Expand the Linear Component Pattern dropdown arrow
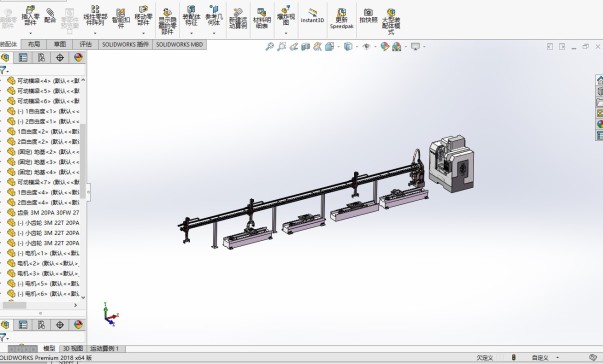The image size is (603, 364). (95, 33)
